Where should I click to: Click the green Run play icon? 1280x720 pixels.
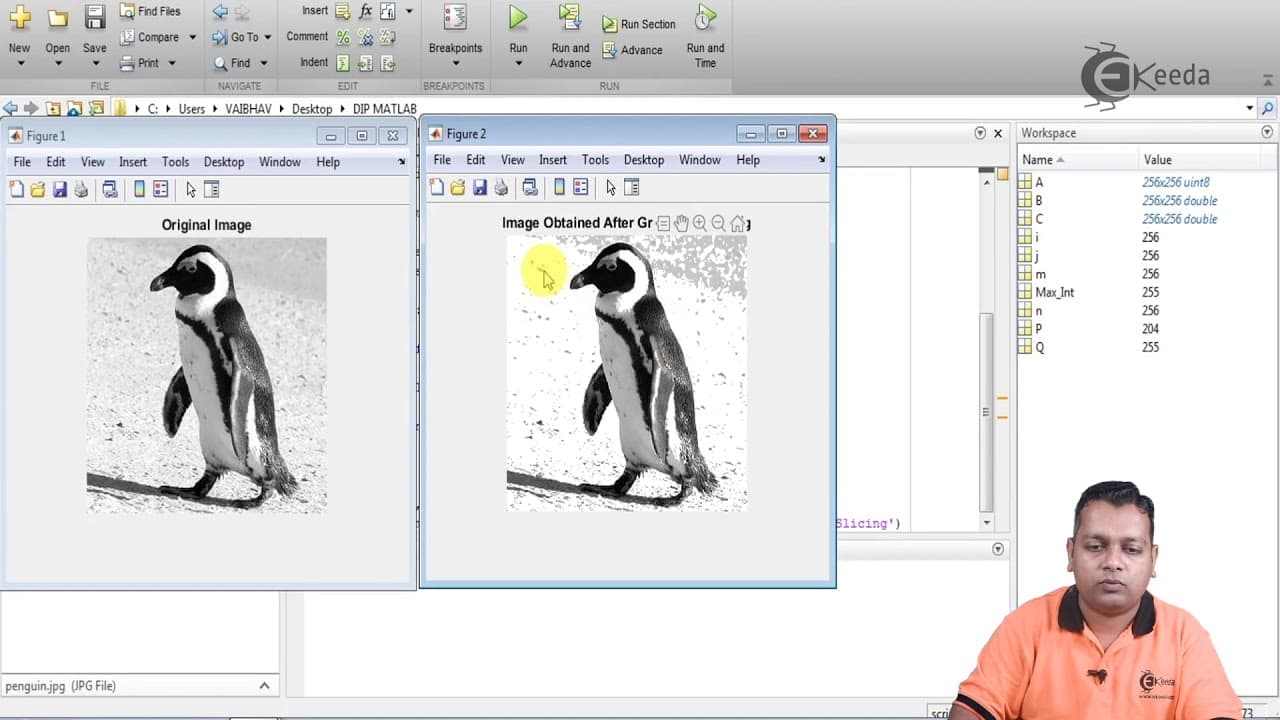(518, 17)
